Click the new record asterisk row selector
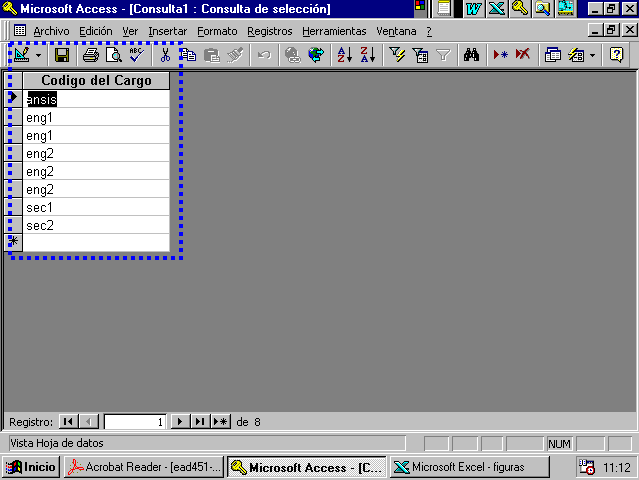Screen dimensions: 639x480 13,242
